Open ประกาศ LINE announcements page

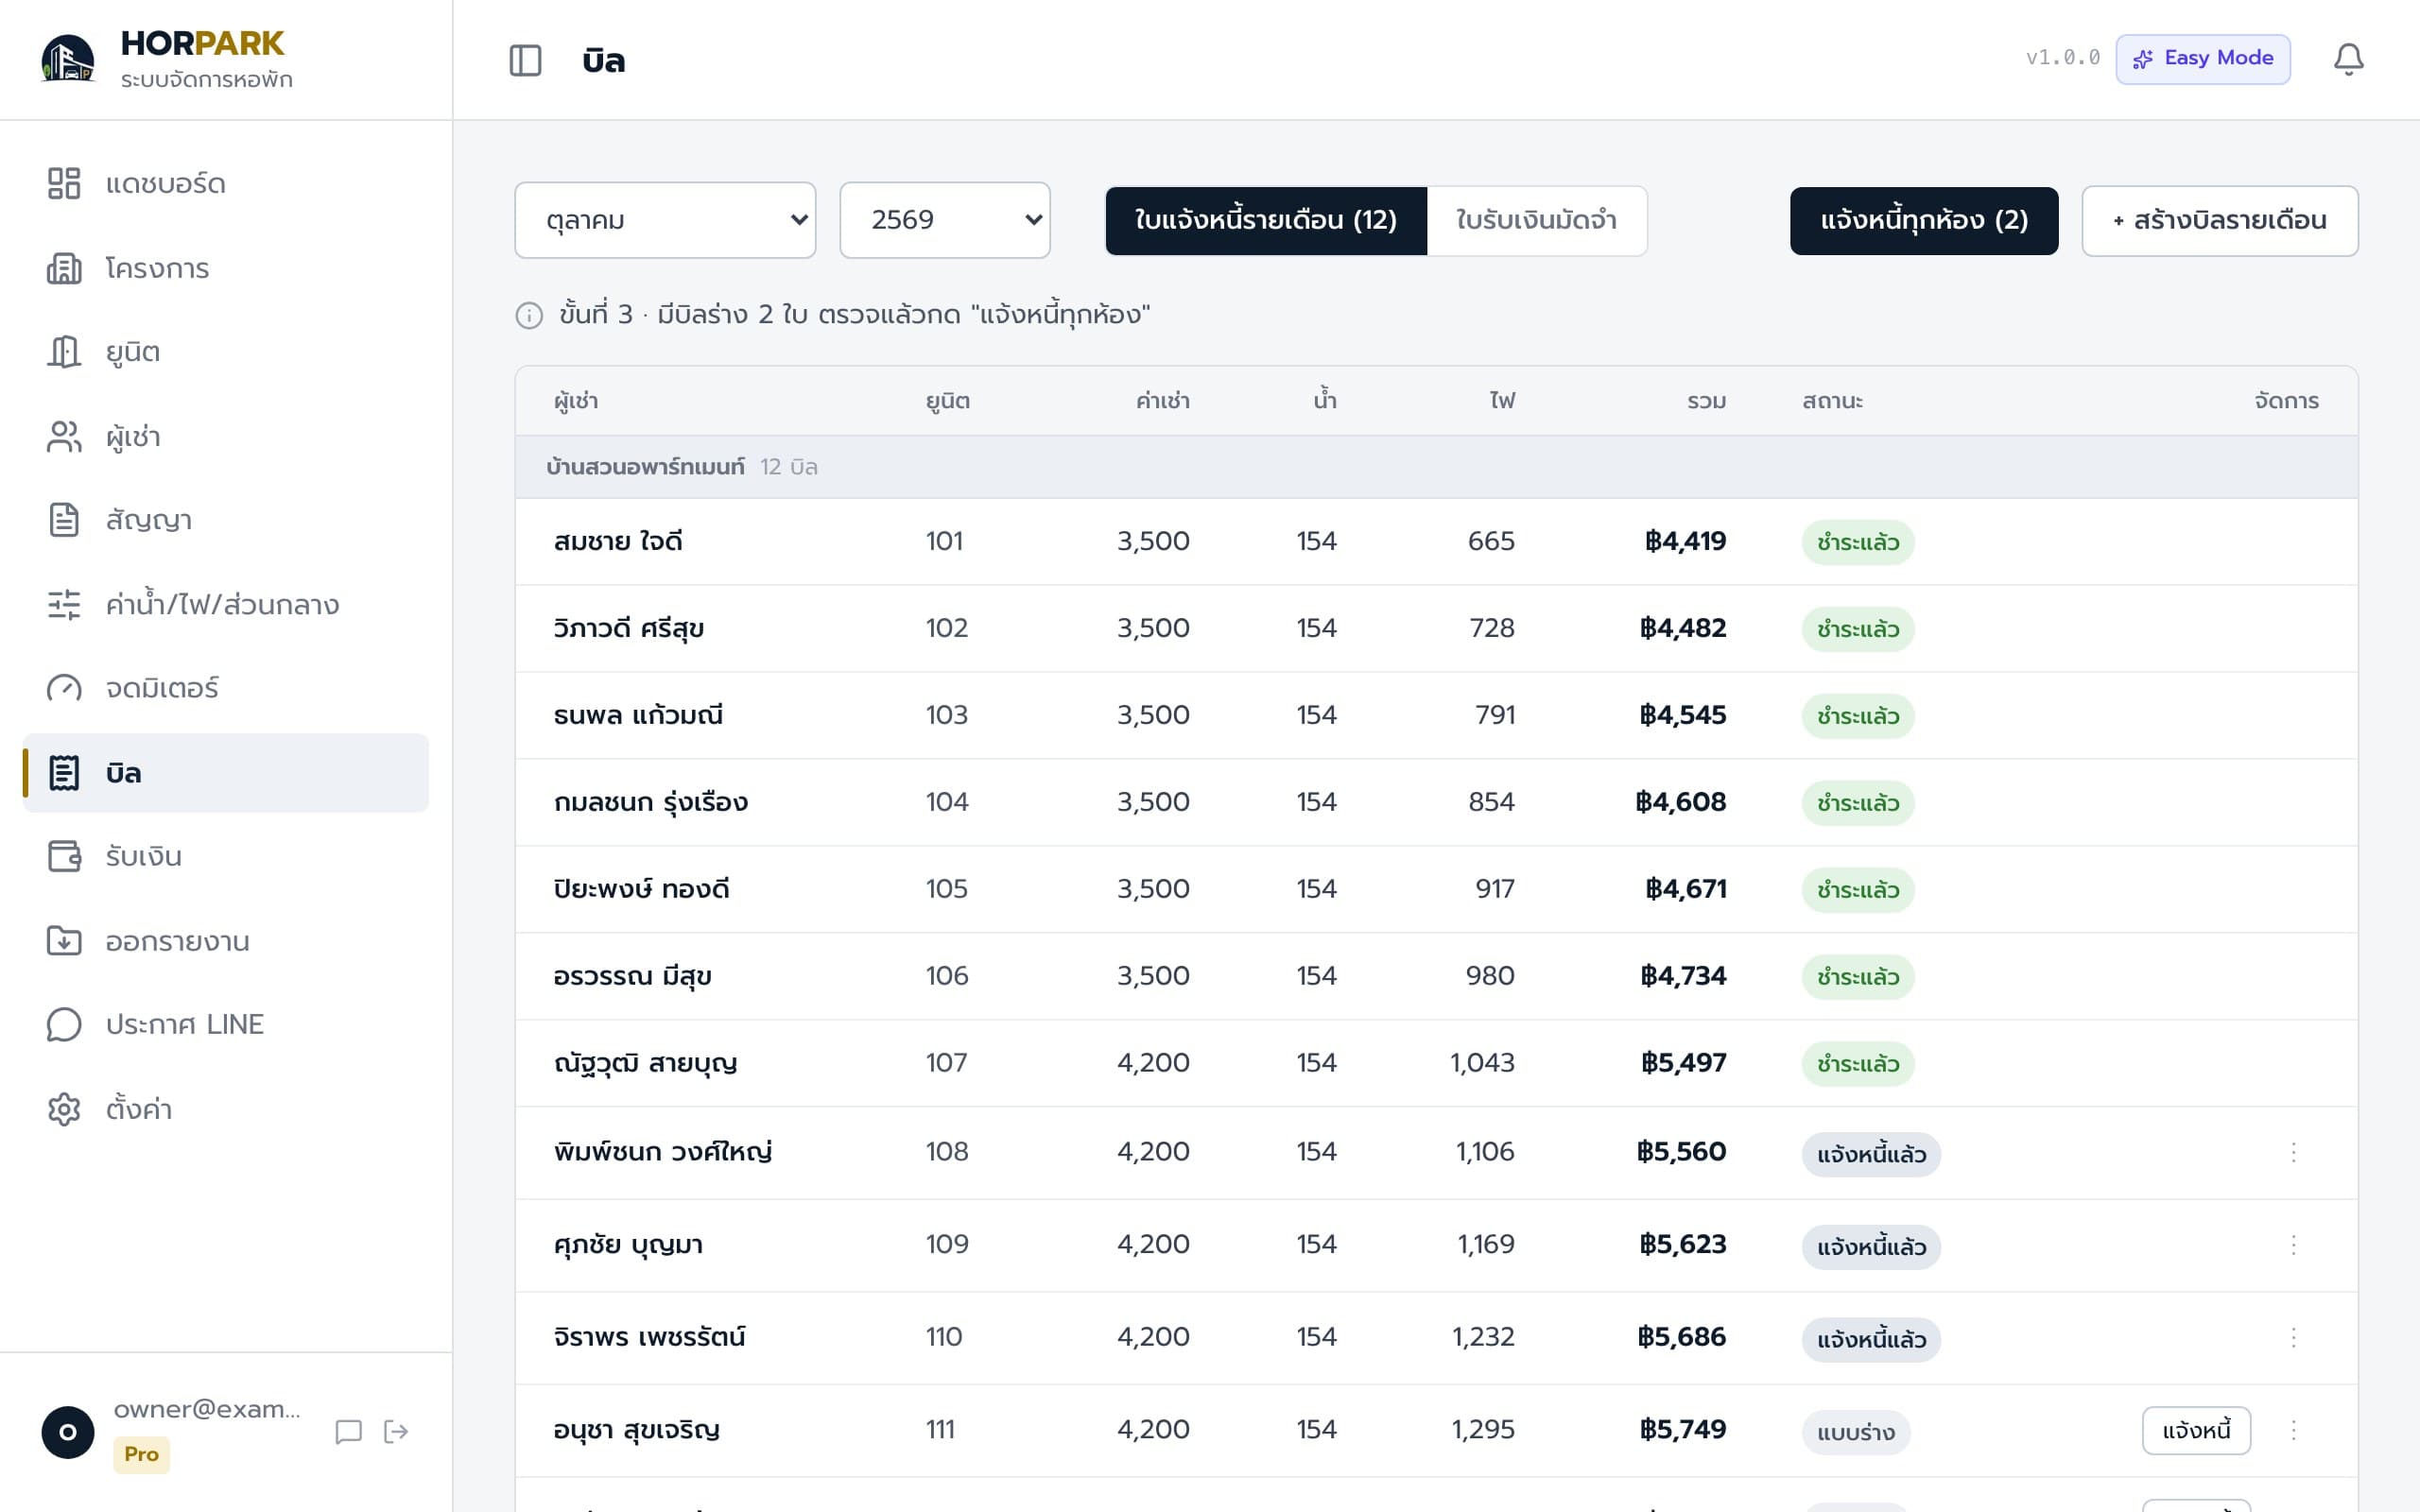pos(226,1024)
